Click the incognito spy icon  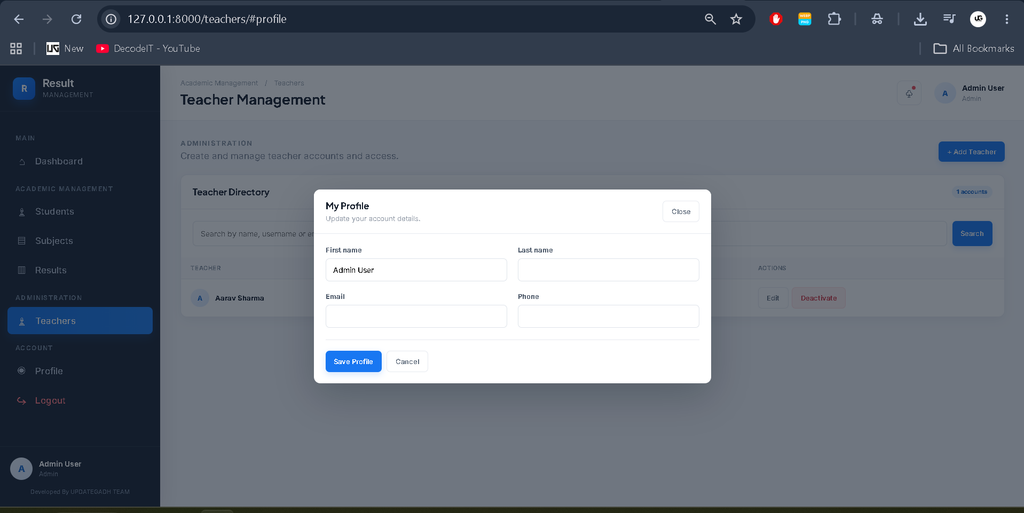(x=877, y=19)
